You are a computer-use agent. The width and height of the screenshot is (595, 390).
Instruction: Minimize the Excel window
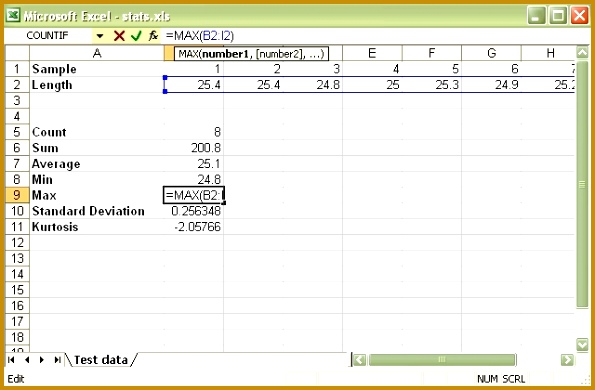(x=536, y=16)
